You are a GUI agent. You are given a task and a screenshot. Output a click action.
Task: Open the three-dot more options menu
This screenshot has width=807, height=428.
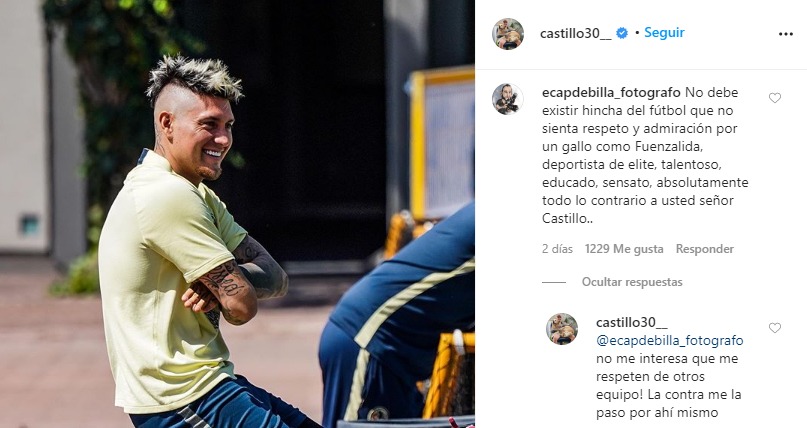(785, 34)
